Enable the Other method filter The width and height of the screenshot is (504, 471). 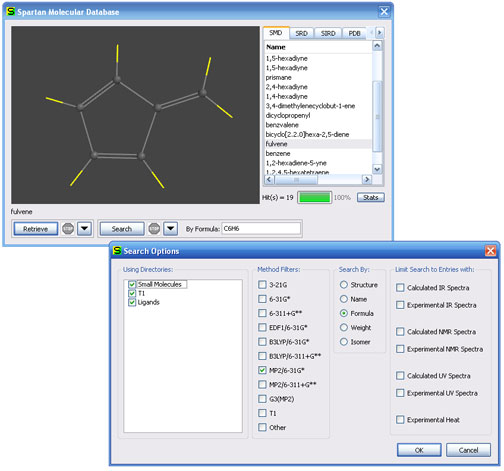262,427
